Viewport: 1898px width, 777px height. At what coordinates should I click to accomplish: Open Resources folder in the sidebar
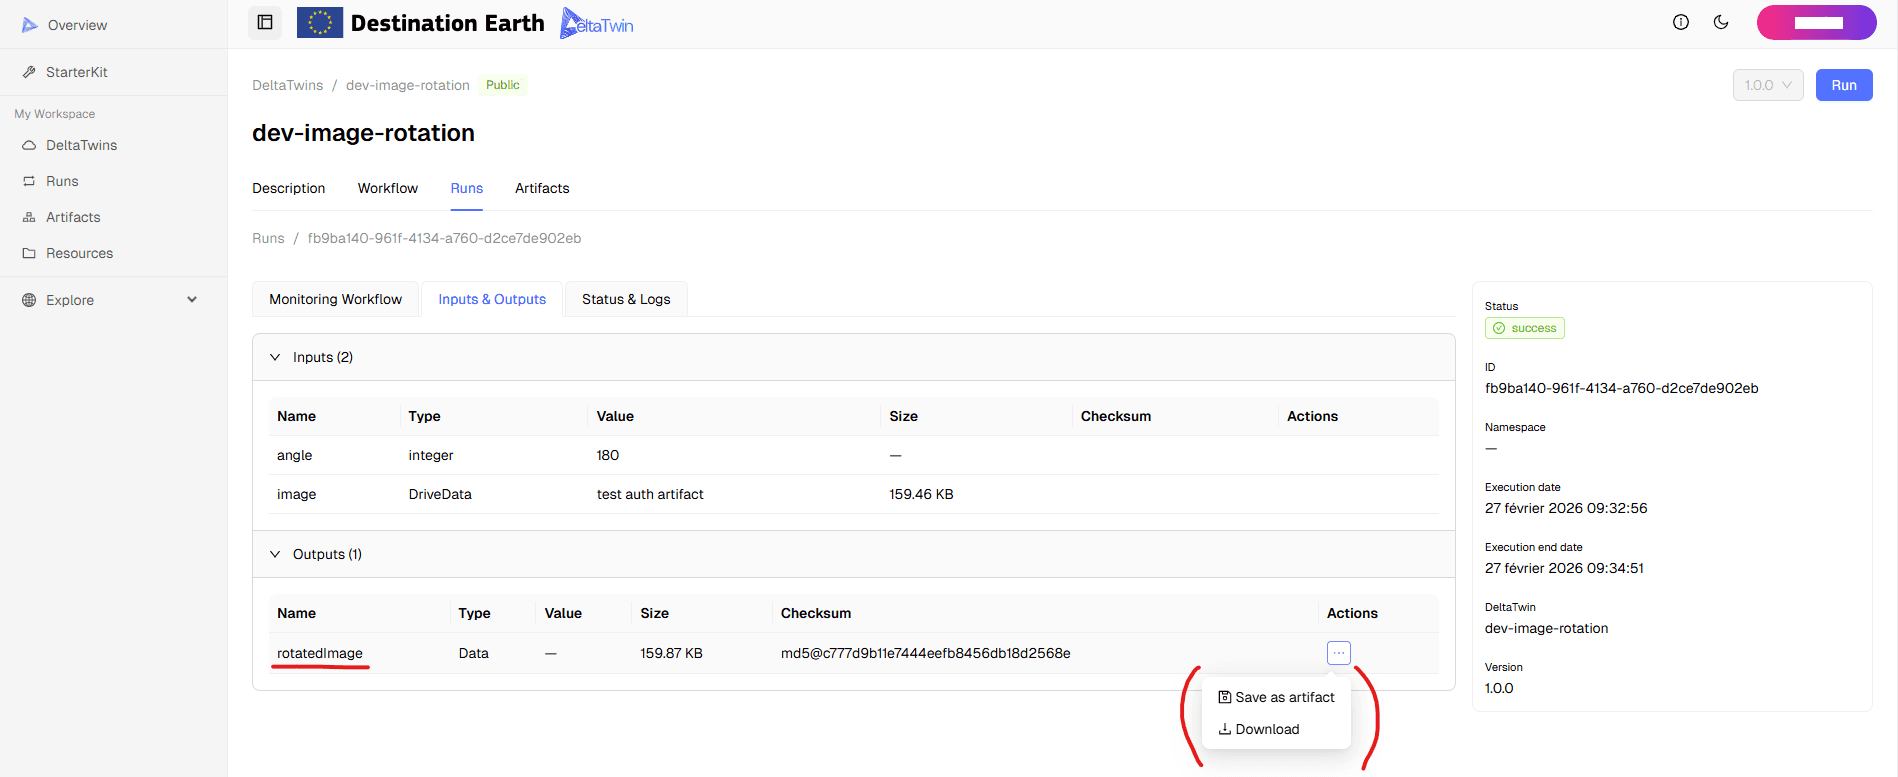click(x=79, y=253)
